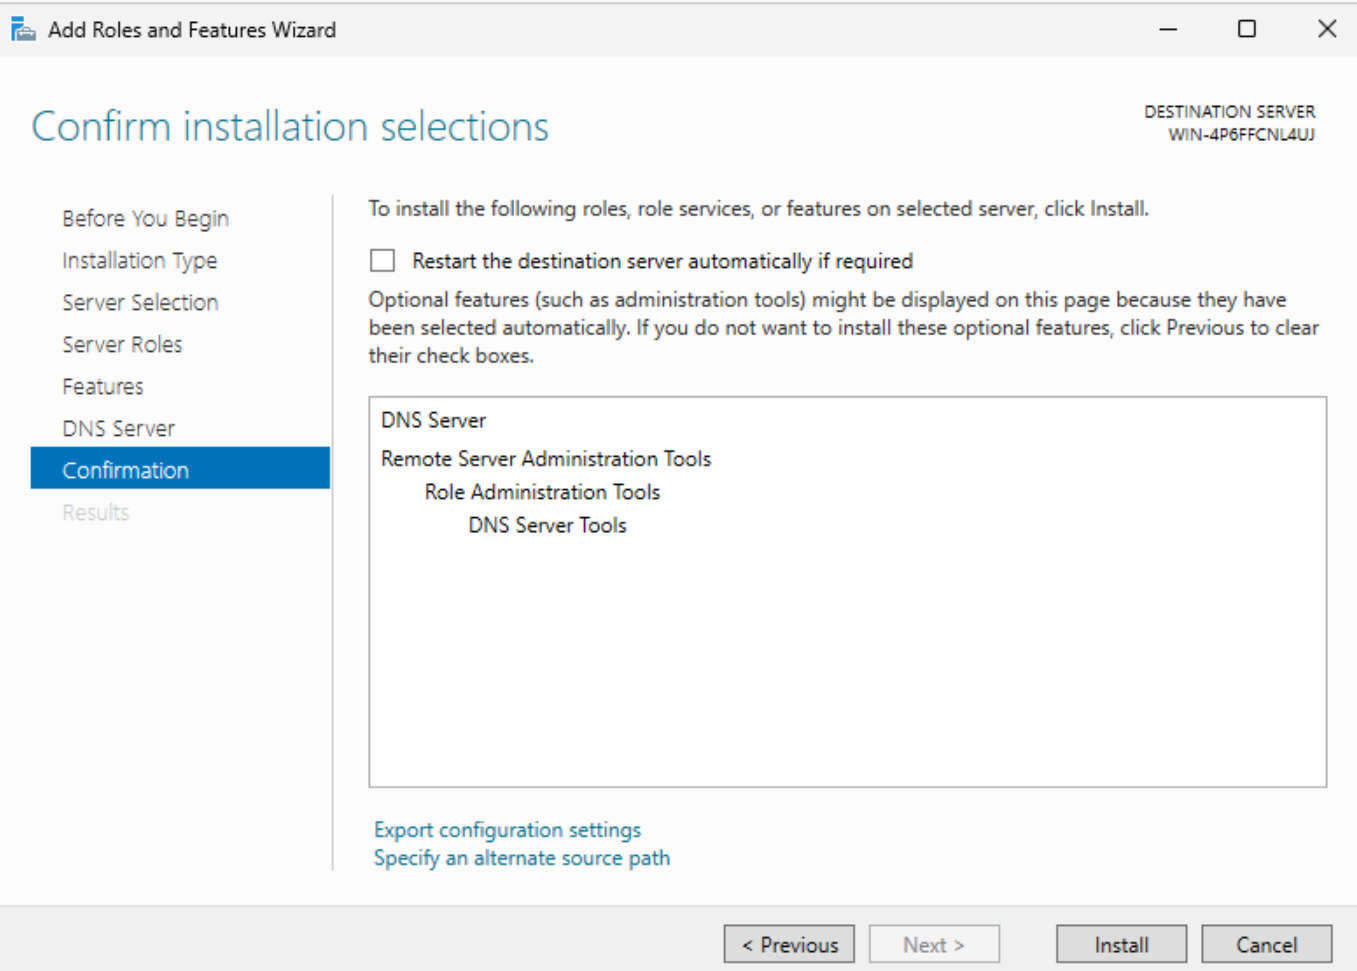
Task: Select the Confirmation step
Action: 125,471
